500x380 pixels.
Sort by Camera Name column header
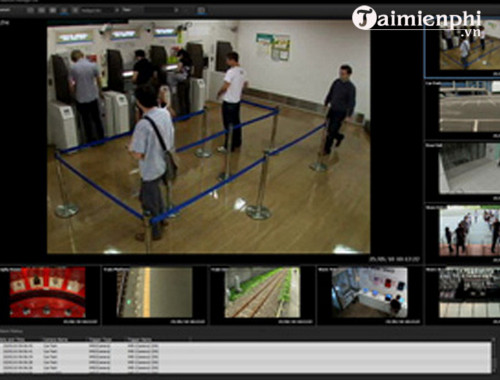[55, 340]
